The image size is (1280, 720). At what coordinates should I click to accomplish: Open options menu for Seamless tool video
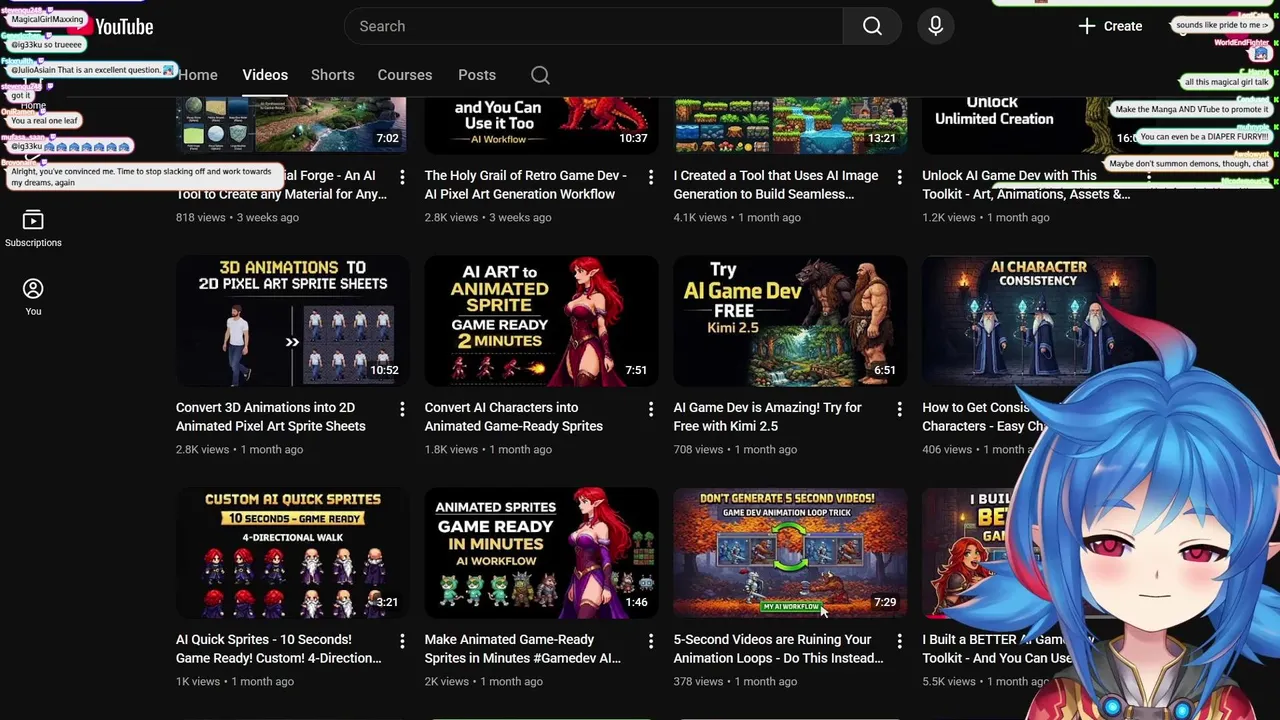pyautogui.click(x=899, y=177)
